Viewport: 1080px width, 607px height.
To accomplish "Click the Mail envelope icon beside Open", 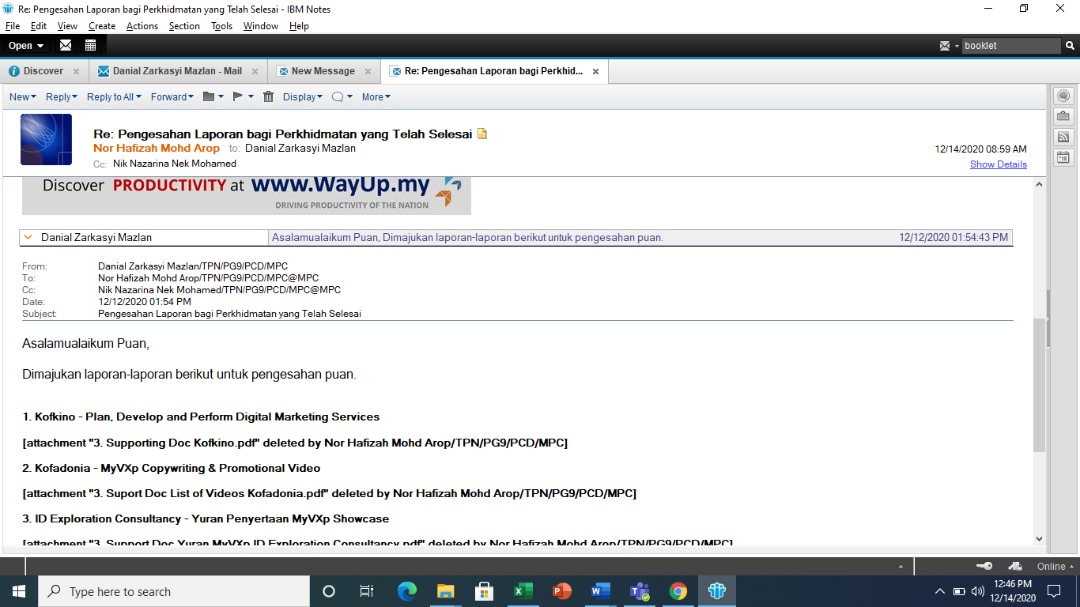I will (x=66, y=45).
